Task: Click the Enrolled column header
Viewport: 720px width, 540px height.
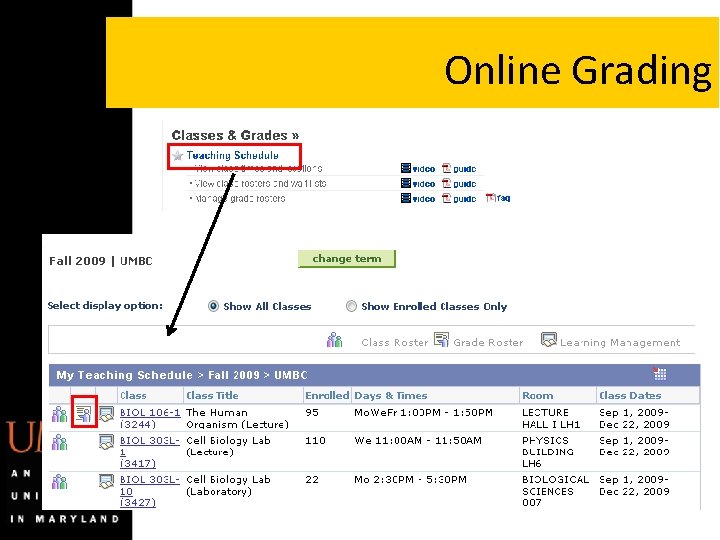Action: point(327,395)
